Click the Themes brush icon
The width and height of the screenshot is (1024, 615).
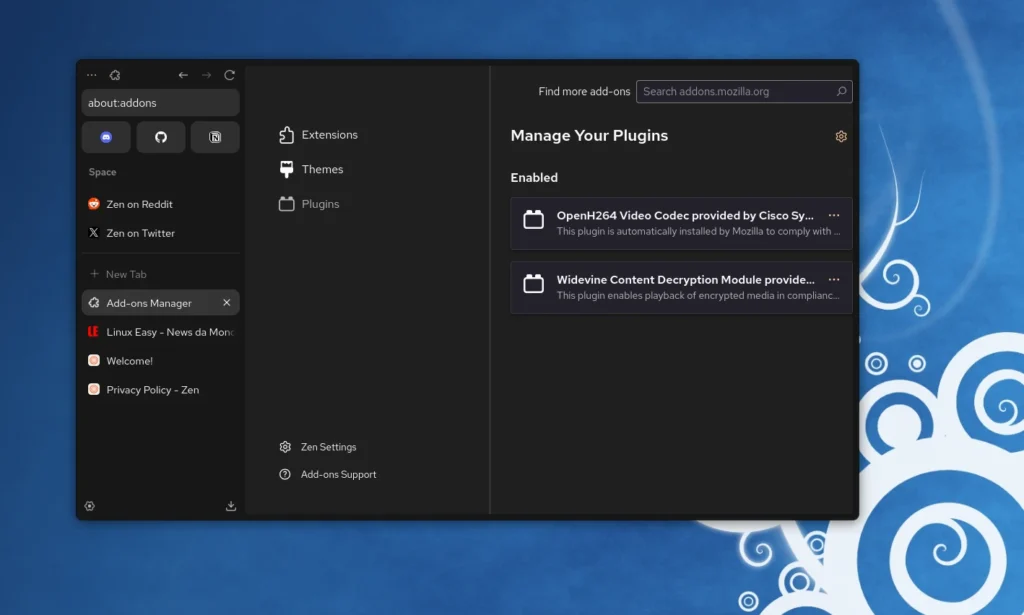coord(286,169)
